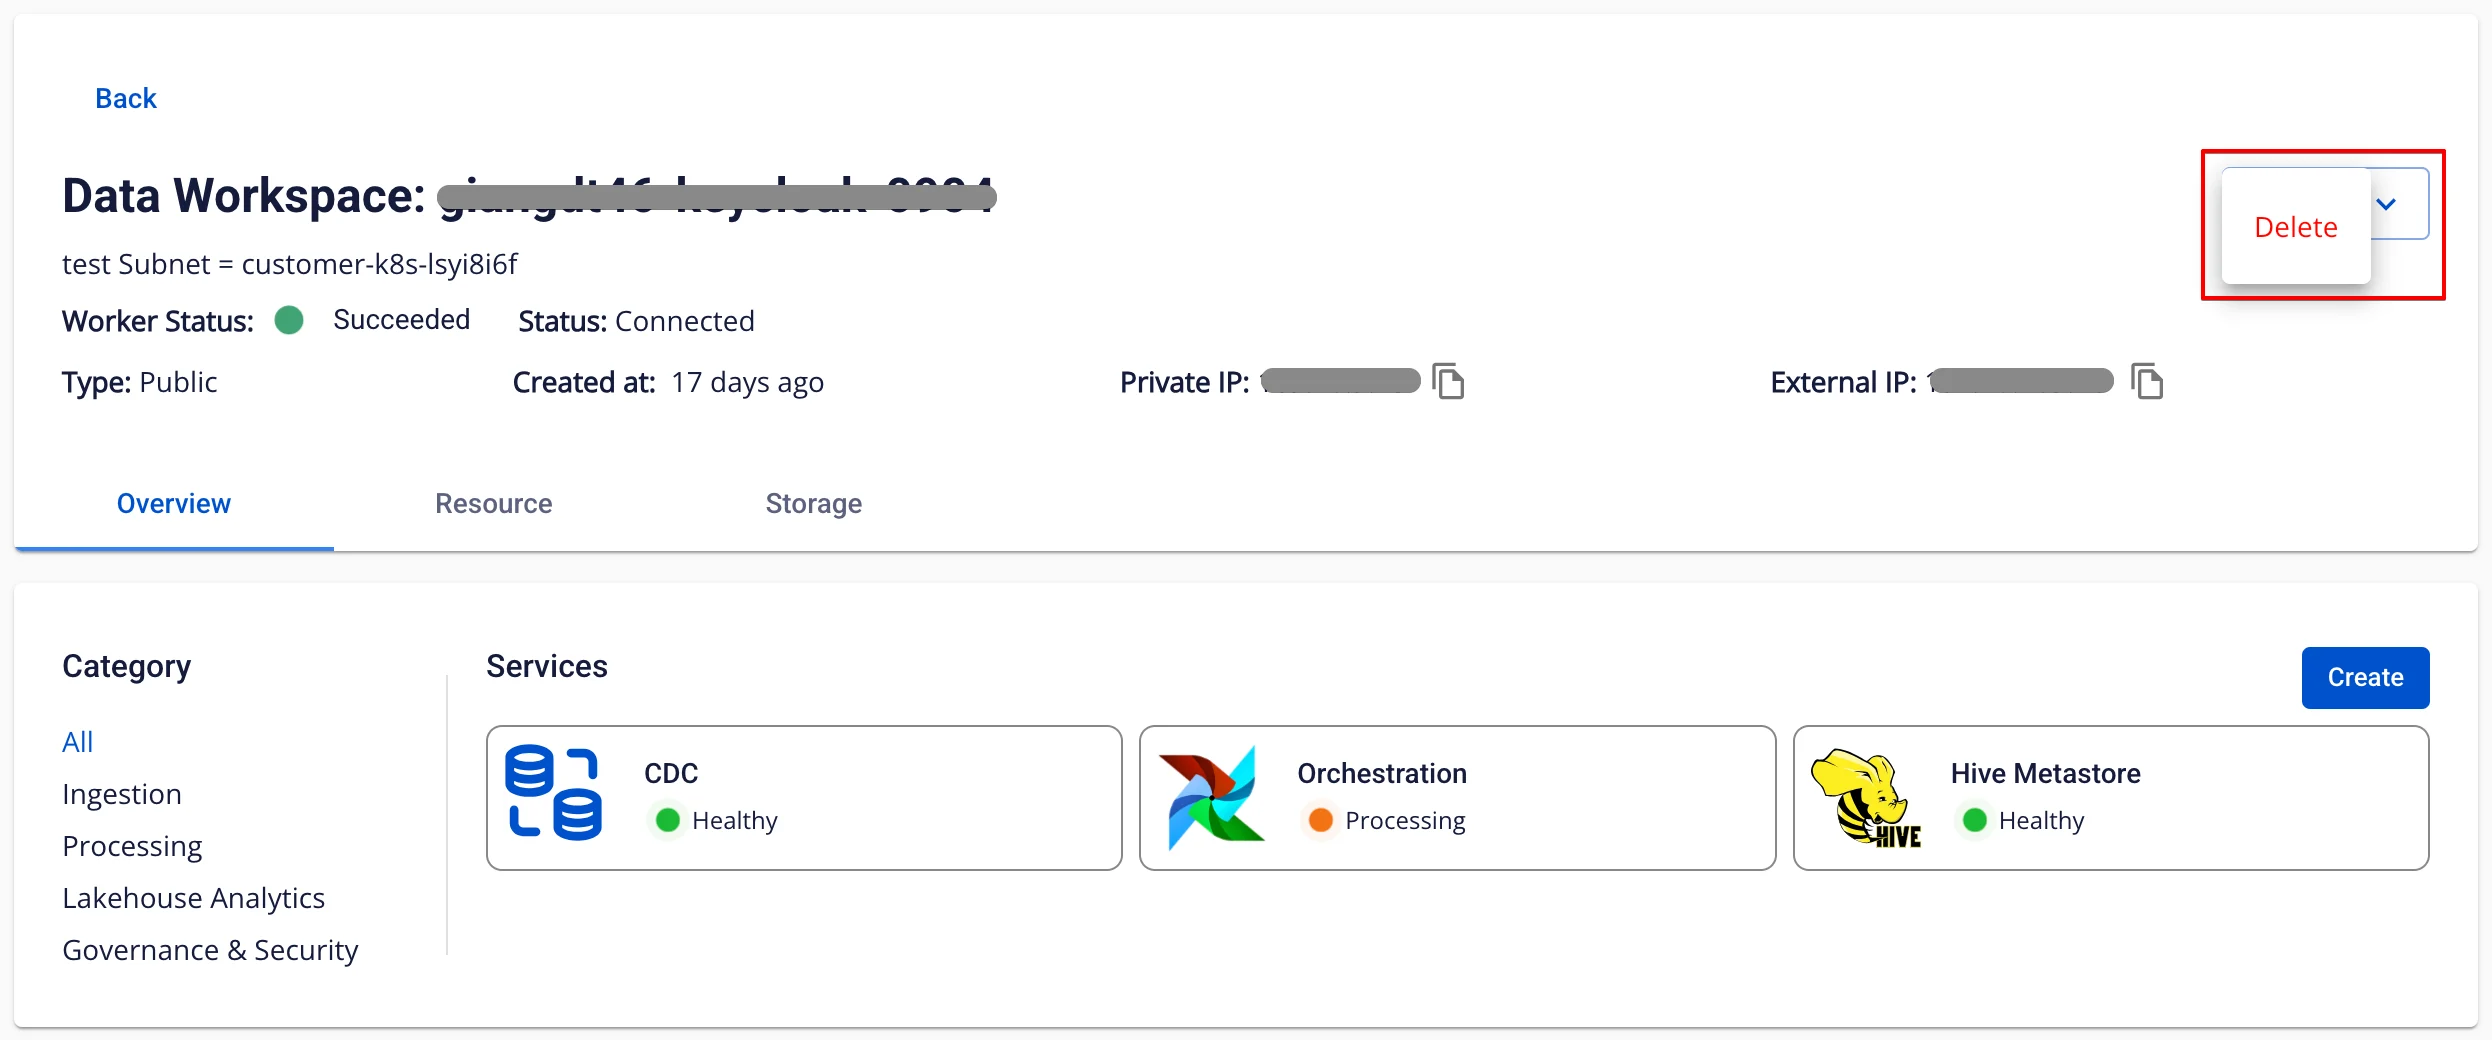The image size is (2492, 1040).
Task: Switch to the Resource tab
Action: 493,503
